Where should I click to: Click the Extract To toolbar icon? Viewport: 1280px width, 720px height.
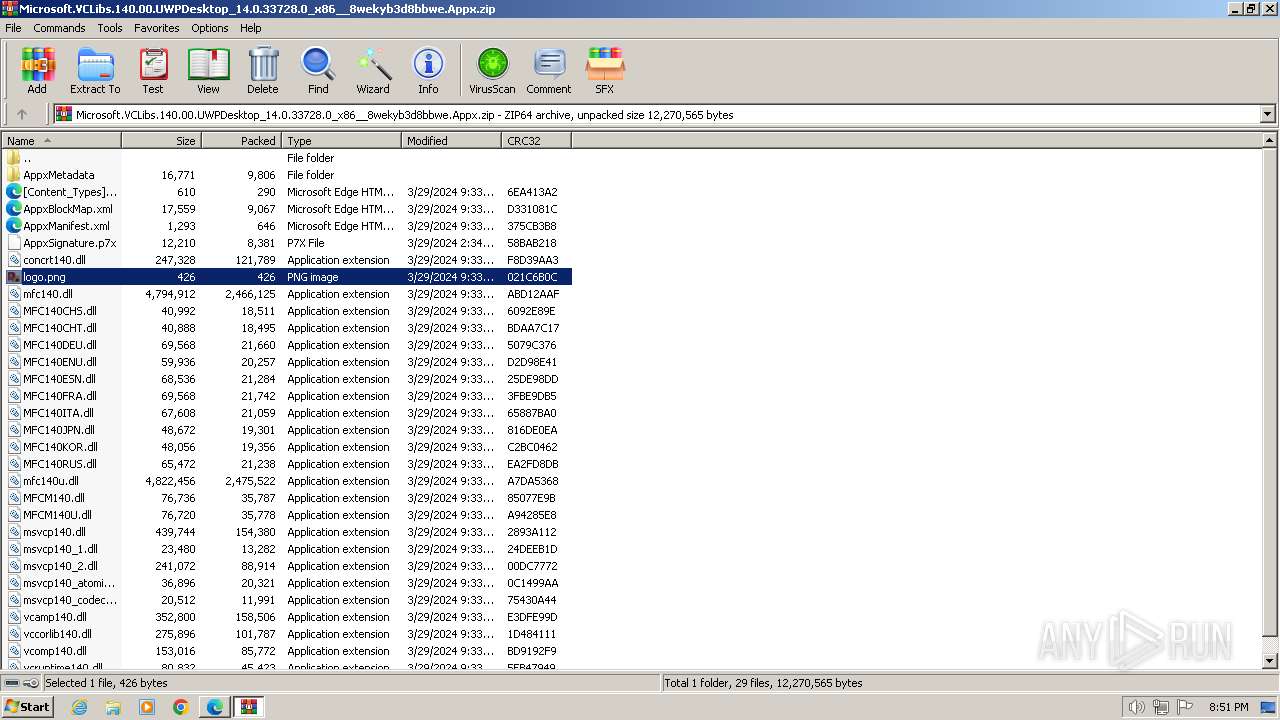pyautogui.click(x=95, y=70)
